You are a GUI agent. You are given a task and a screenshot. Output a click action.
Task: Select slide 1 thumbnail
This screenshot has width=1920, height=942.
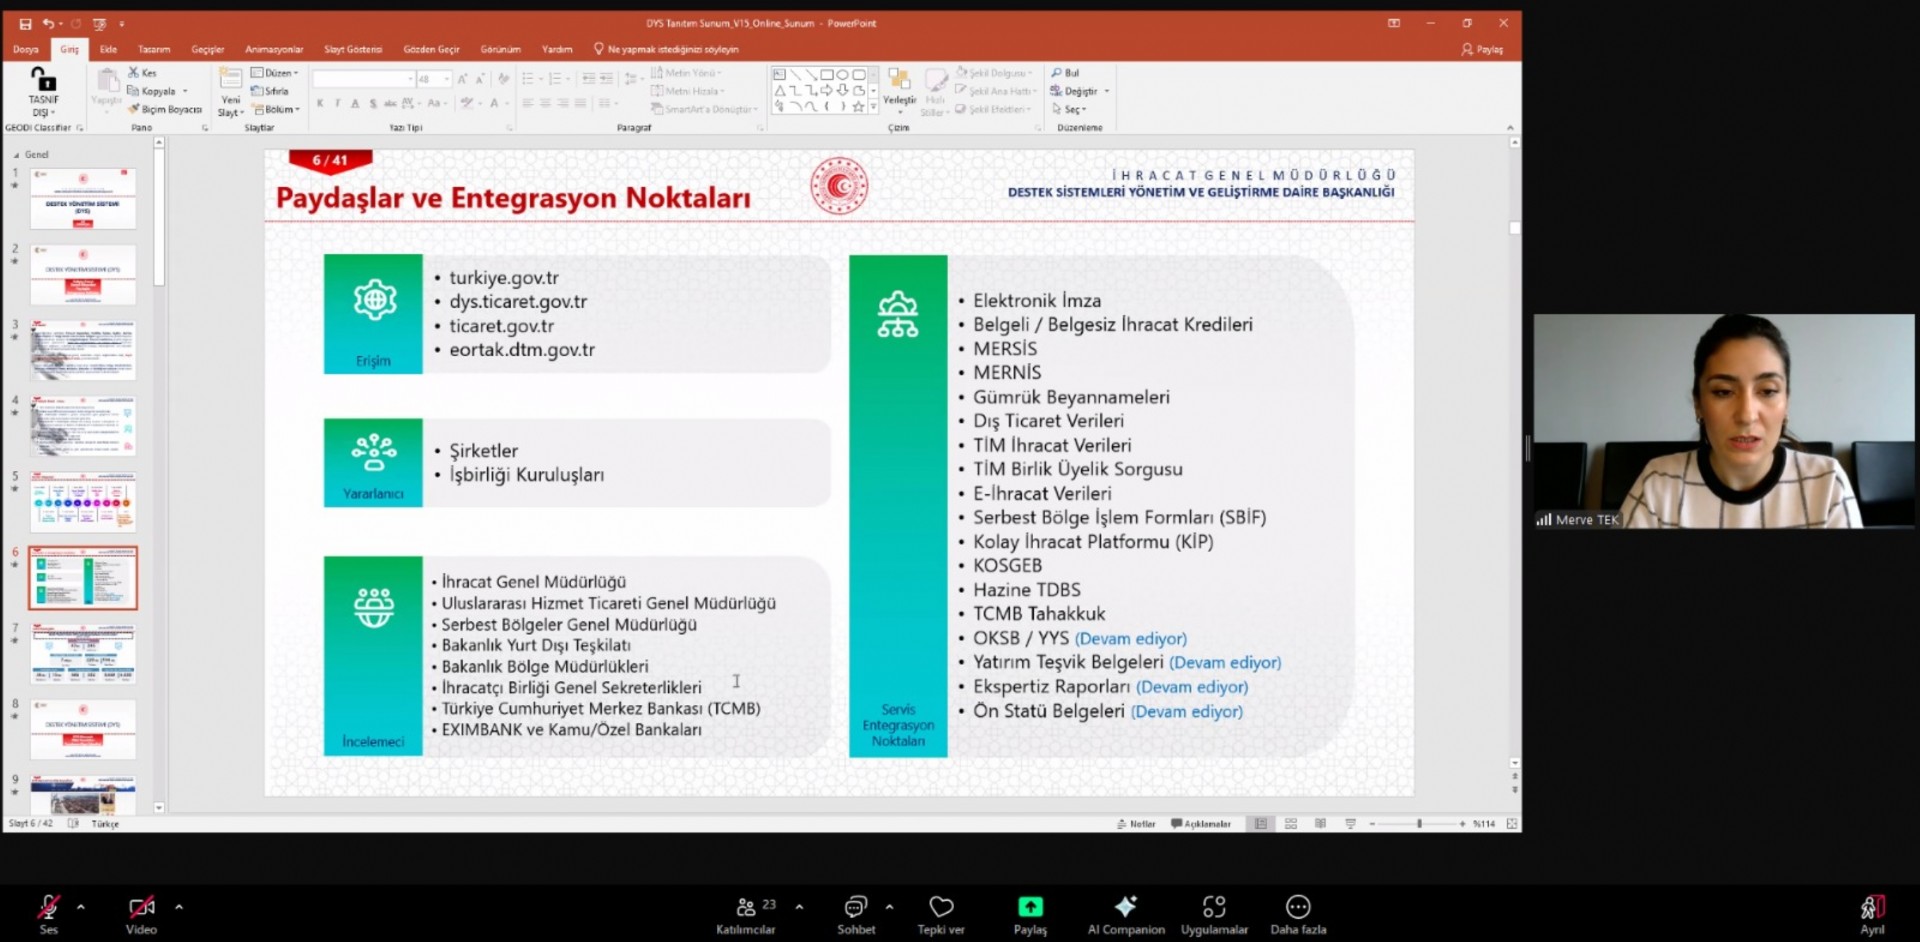83,199
